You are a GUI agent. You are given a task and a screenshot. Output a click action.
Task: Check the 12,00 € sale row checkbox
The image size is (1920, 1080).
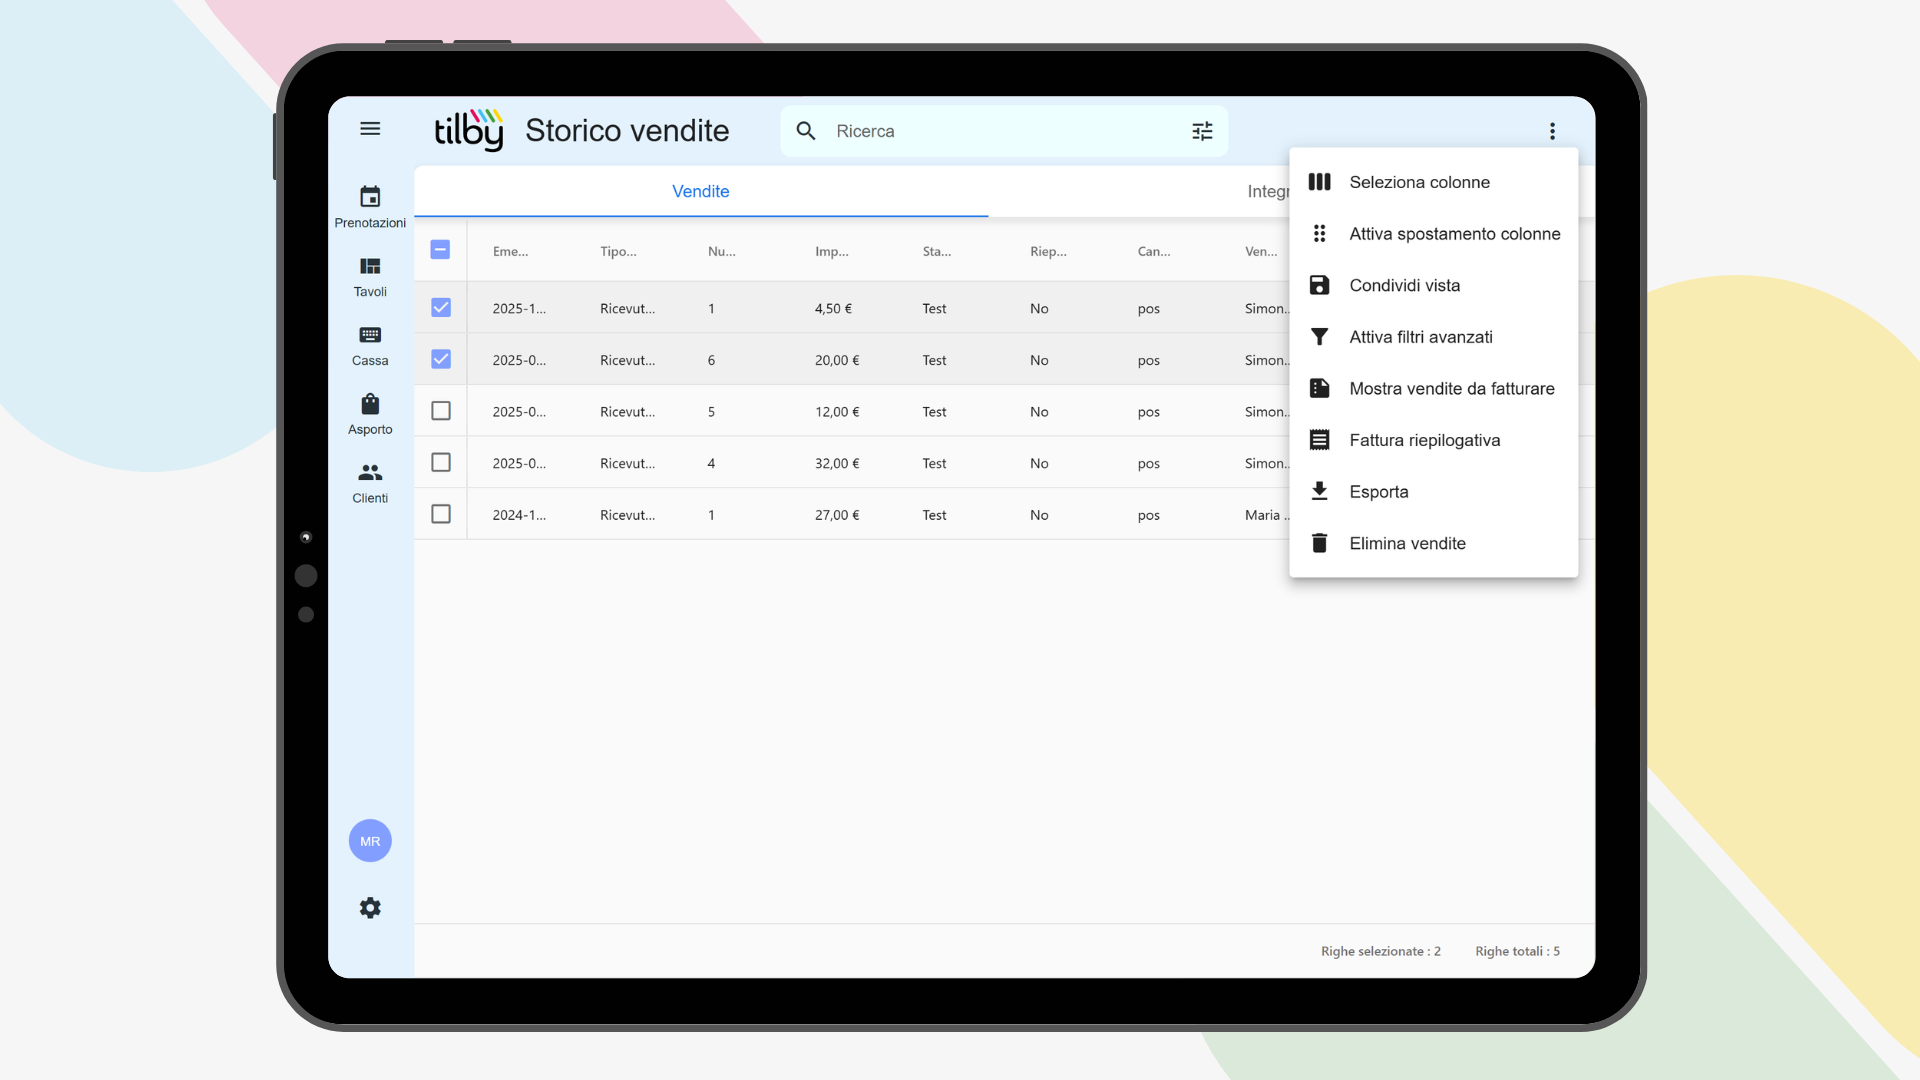click(441, 411)
